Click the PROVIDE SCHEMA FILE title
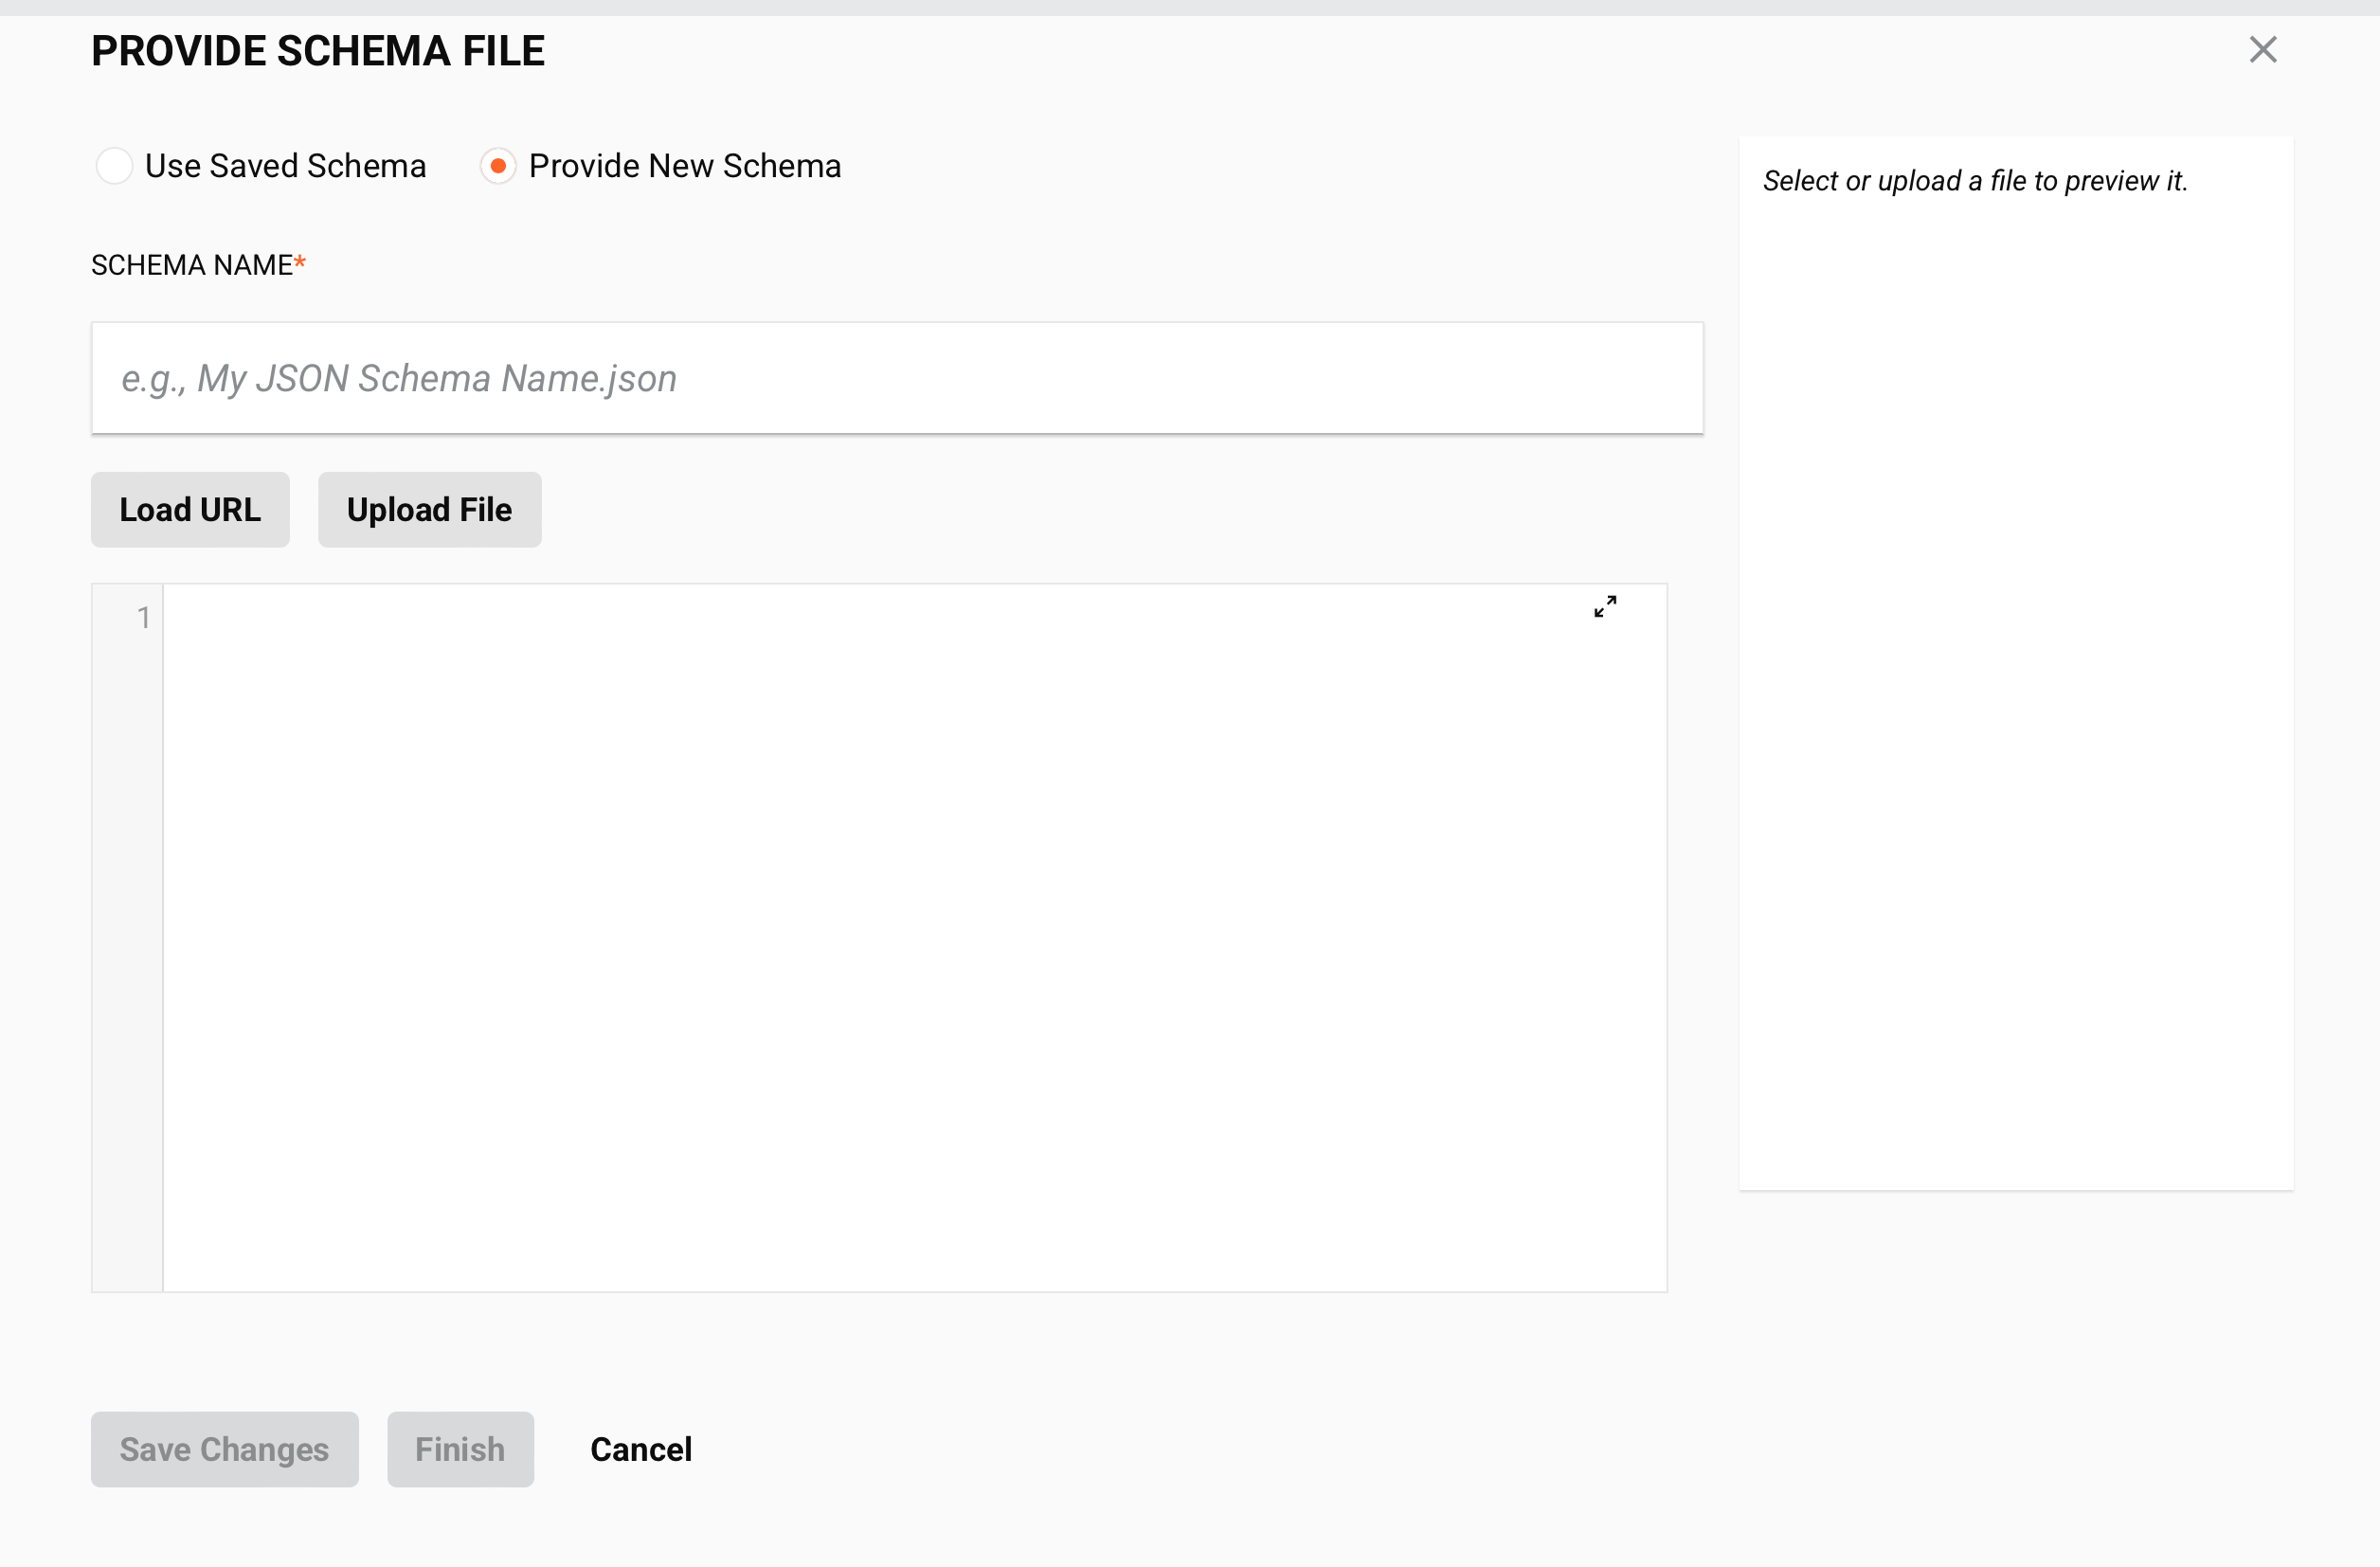Viewport: 2380px width, 1567px height. pyautogui.click(x=317, y=49)
